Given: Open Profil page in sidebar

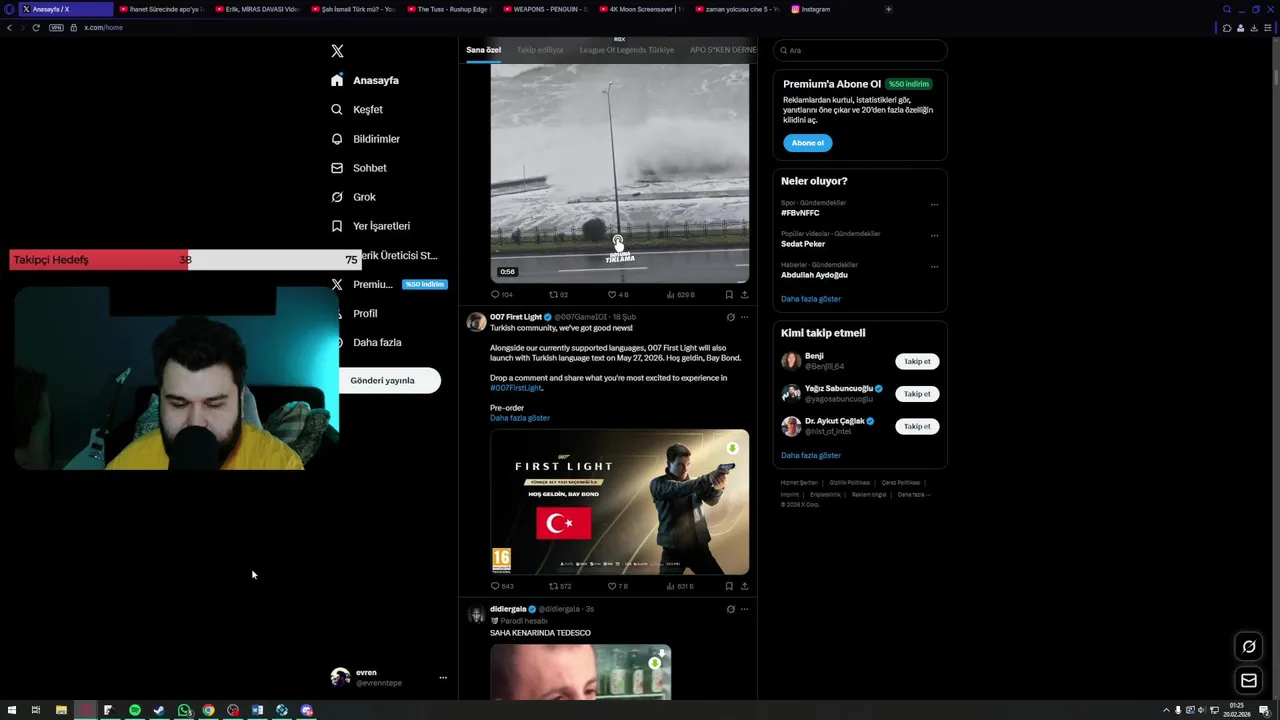Looking at the screenshot, I should point(364,313).
